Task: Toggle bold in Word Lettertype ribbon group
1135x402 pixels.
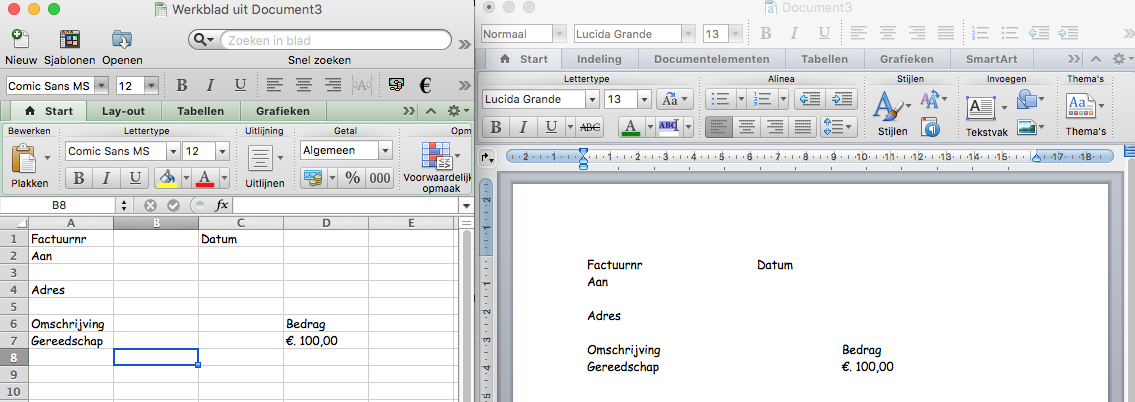Action: point(494,127)
